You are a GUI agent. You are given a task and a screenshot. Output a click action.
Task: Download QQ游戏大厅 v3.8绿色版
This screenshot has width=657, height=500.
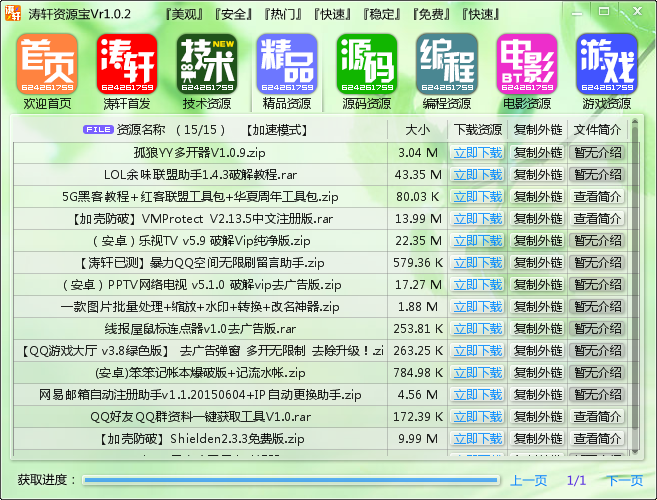[x=478, y=350]
